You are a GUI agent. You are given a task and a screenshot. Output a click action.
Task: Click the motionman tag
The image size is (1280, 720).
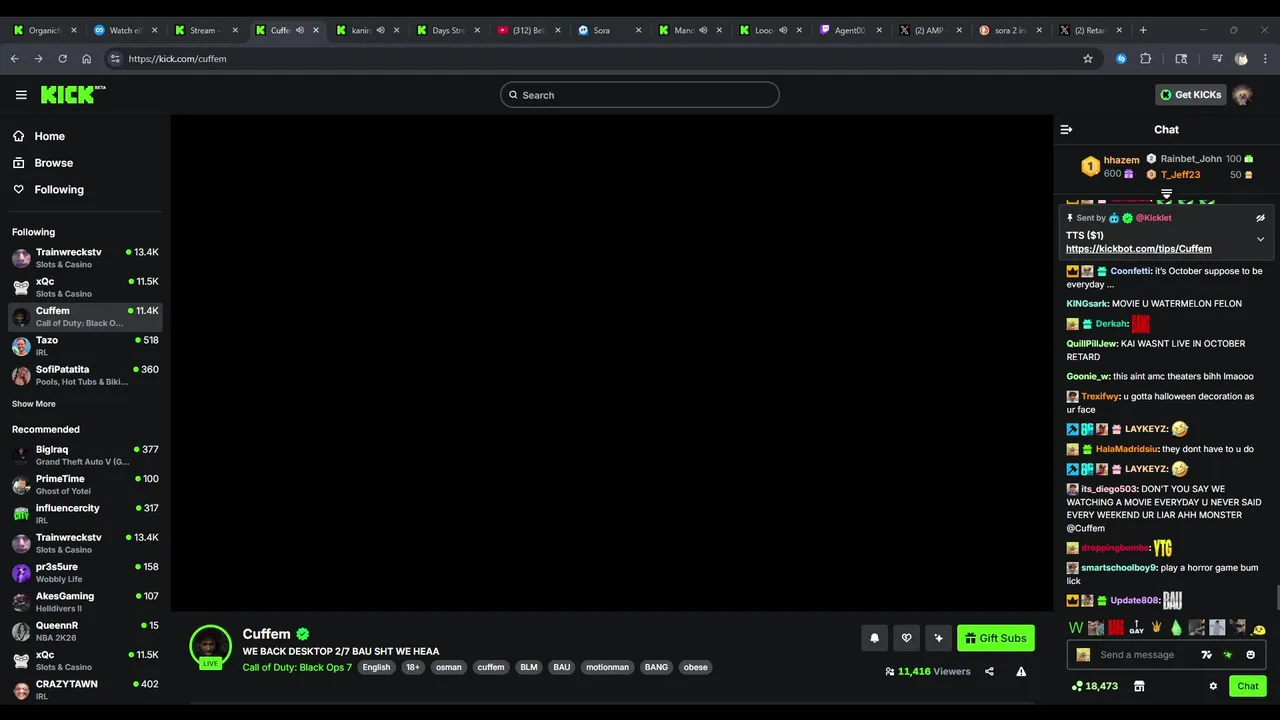[608, 667]
